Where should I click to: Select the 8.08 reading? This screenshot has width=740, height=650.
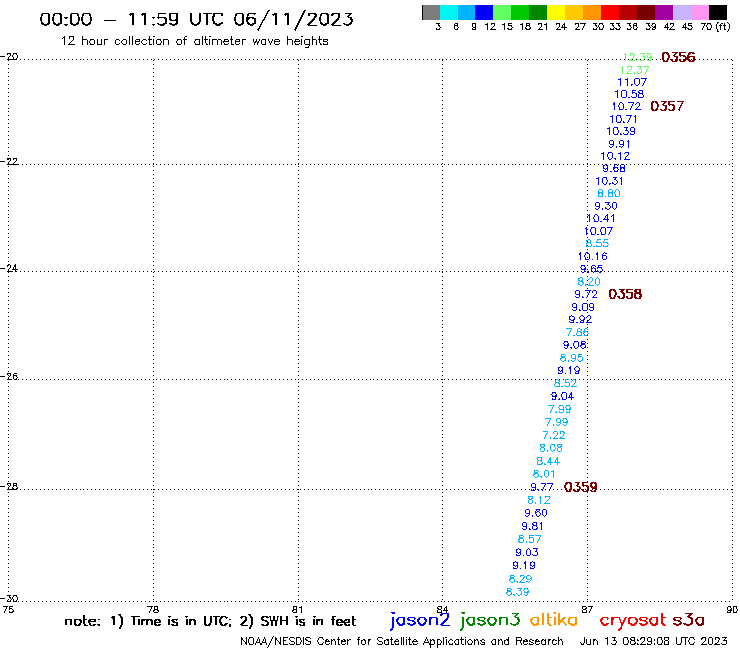(551, 448)
